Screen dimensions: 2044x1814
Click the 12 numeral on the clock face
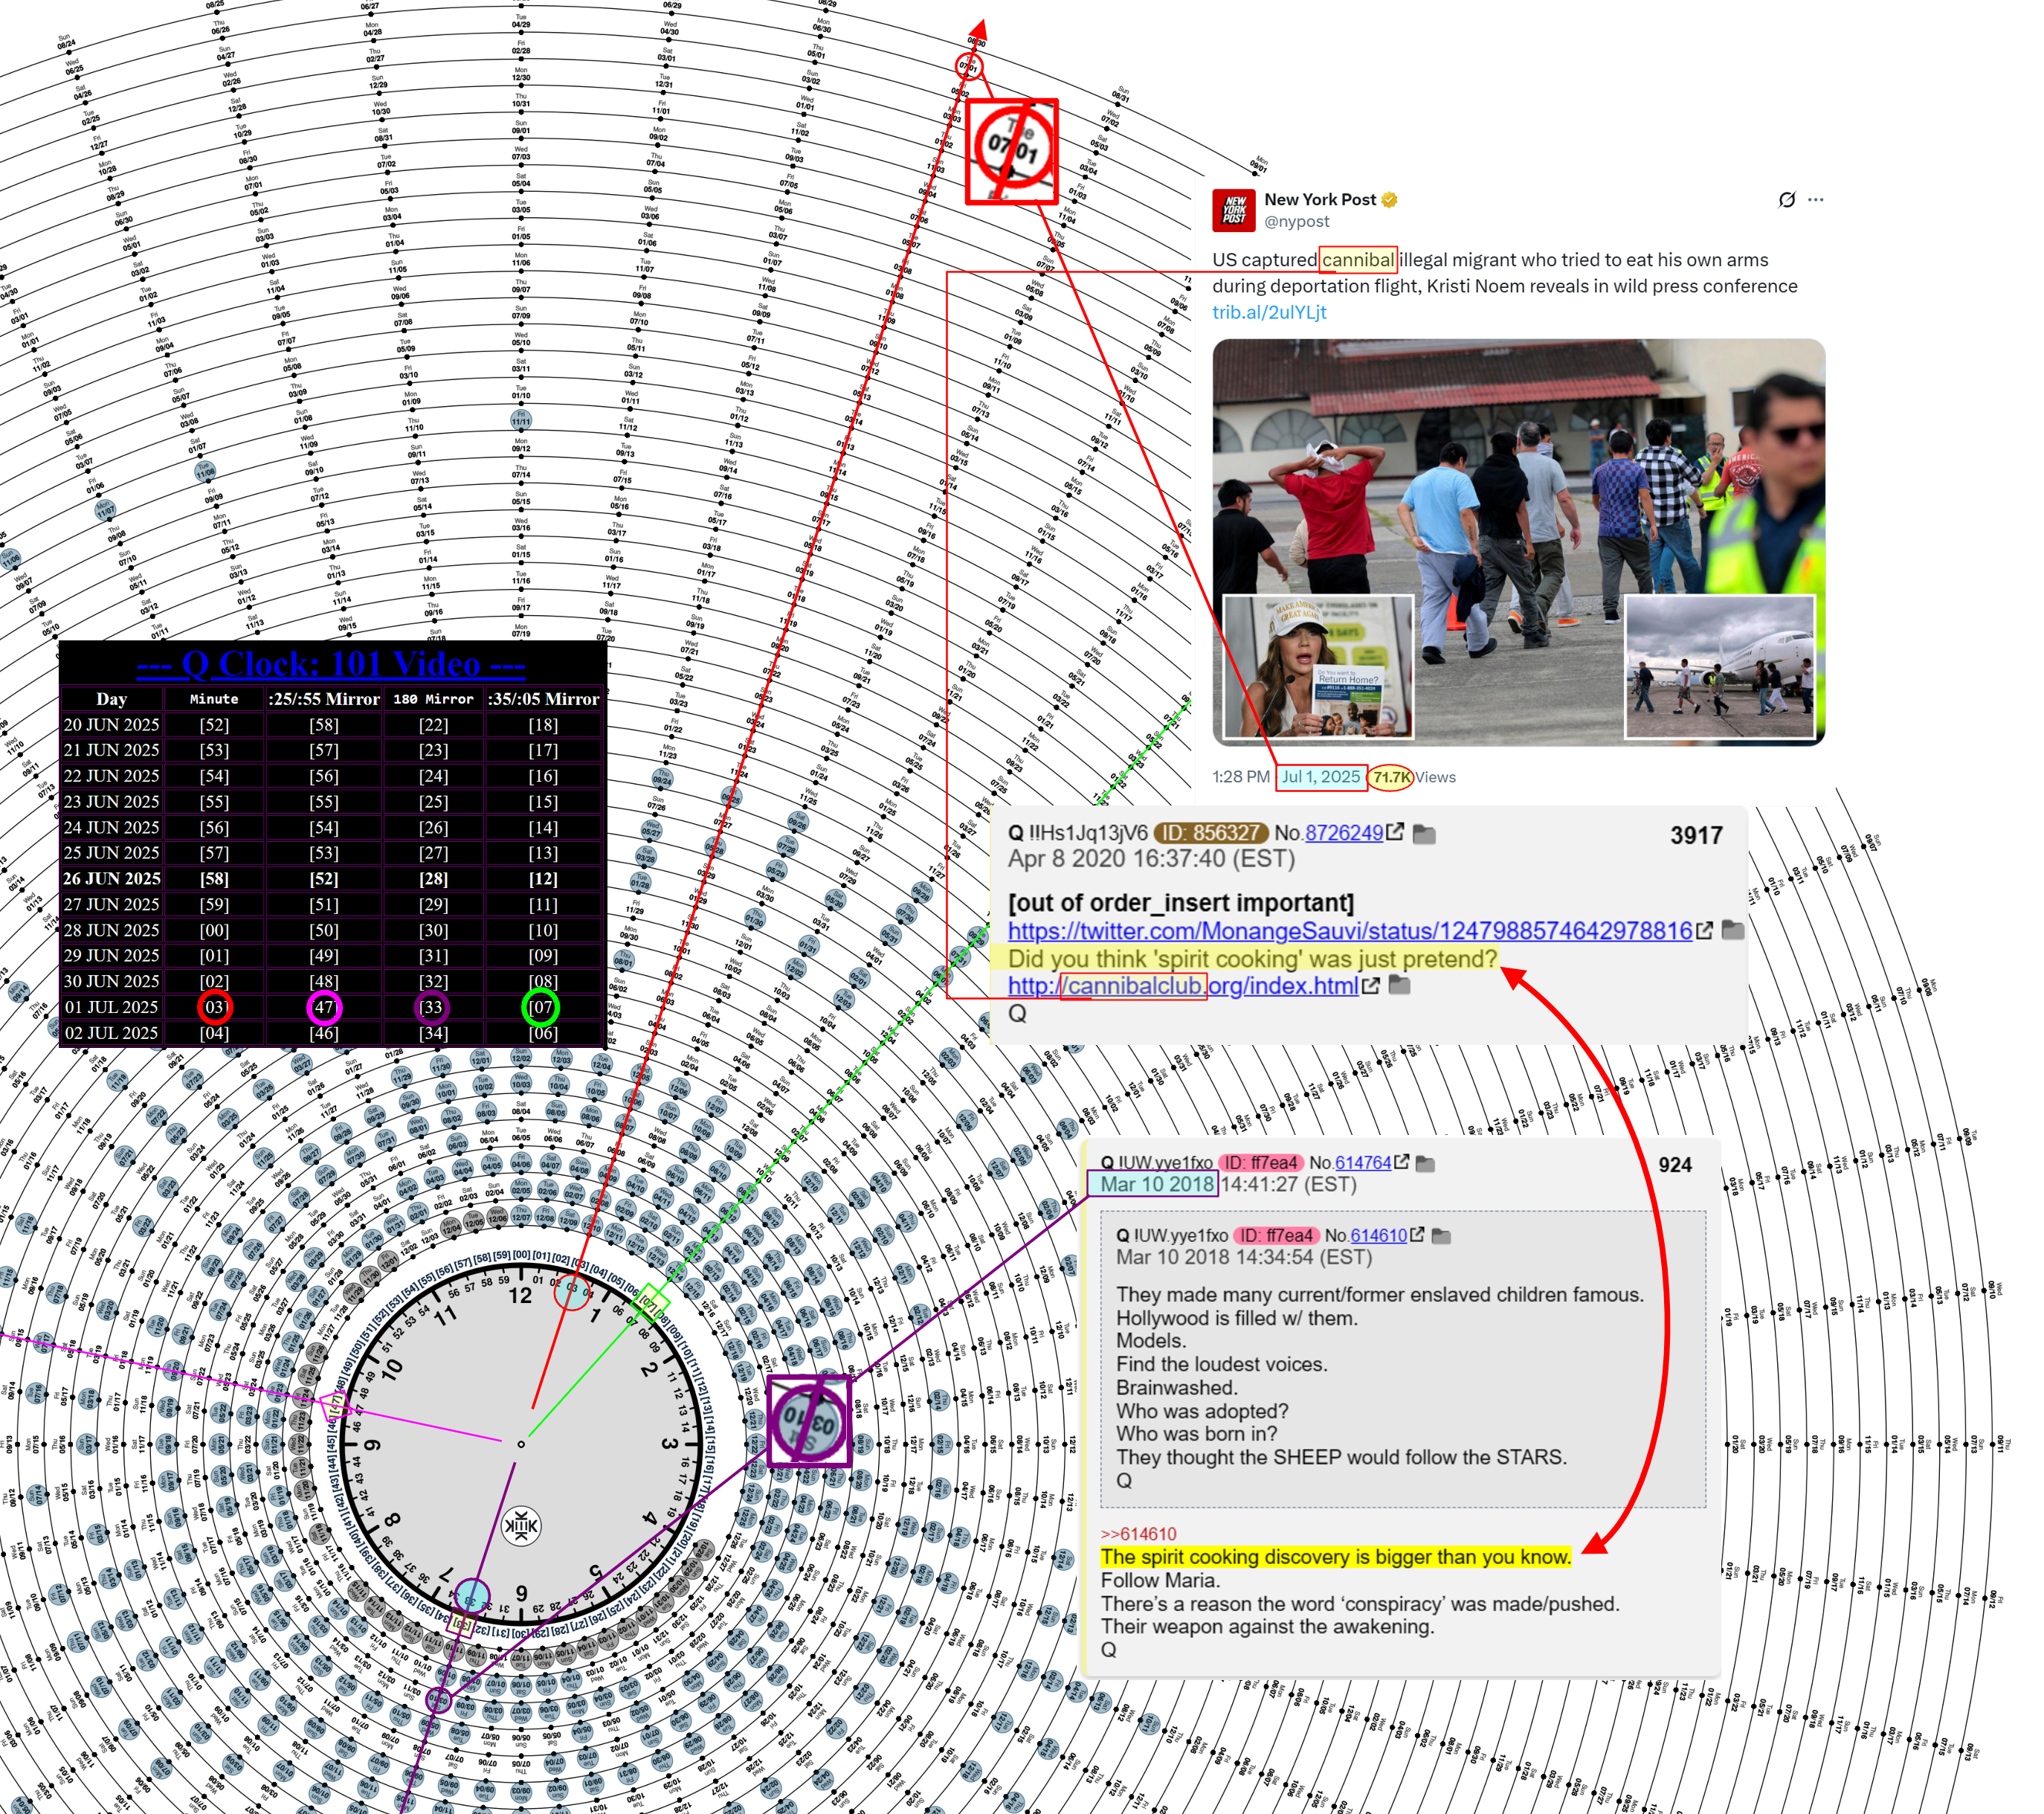(520, 1296)
